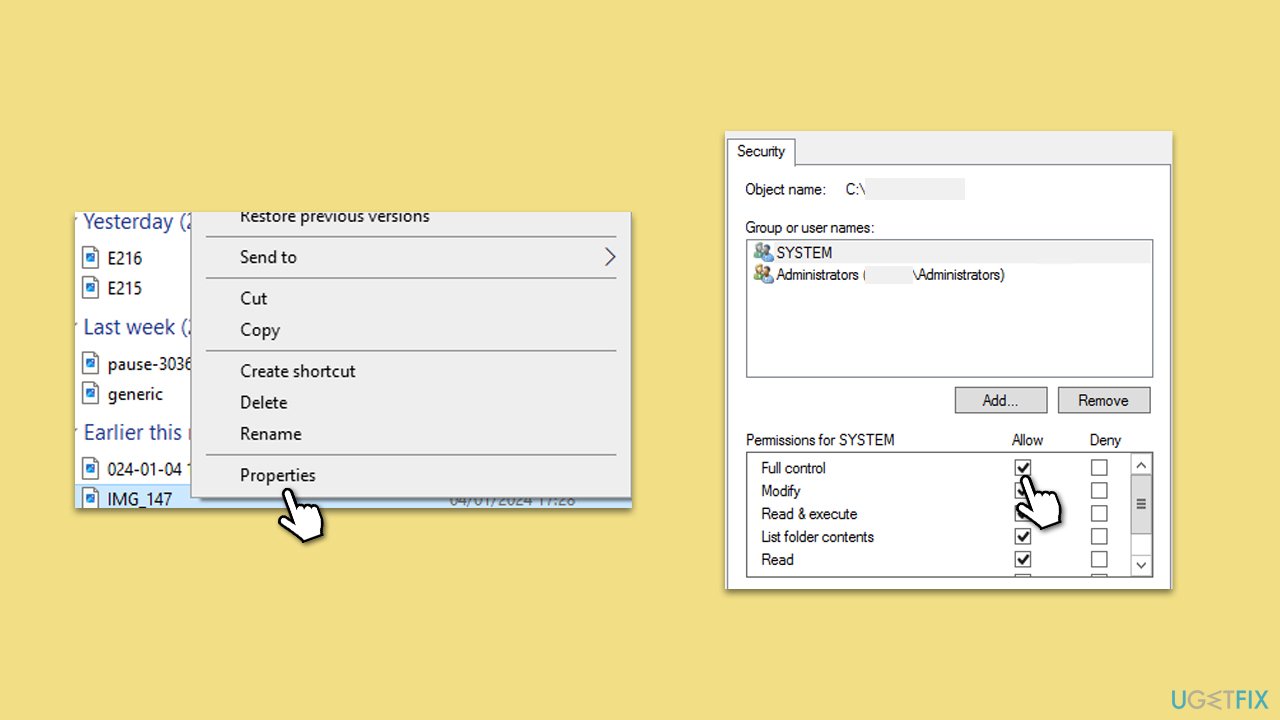Click the Remove button

click(x=1103, y=399)
